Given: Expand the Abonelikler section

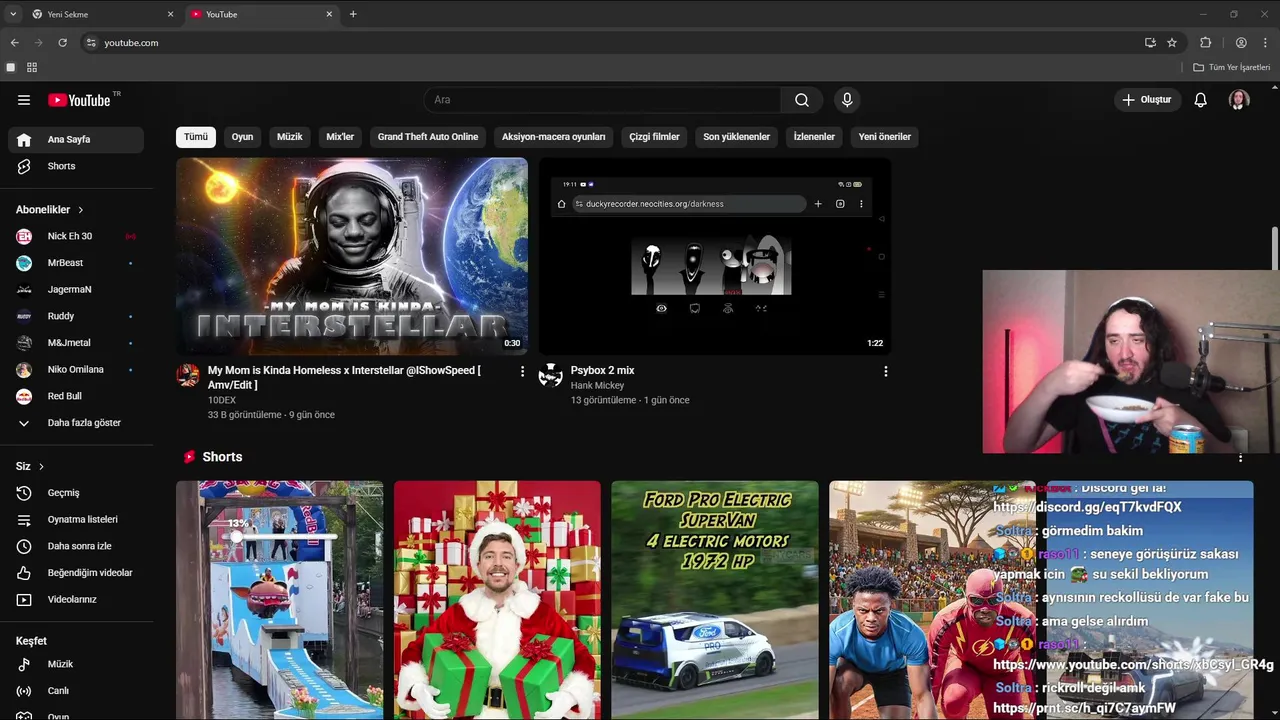Looking at the screenshot, I should pyautogui.click(x=50, y=210).
